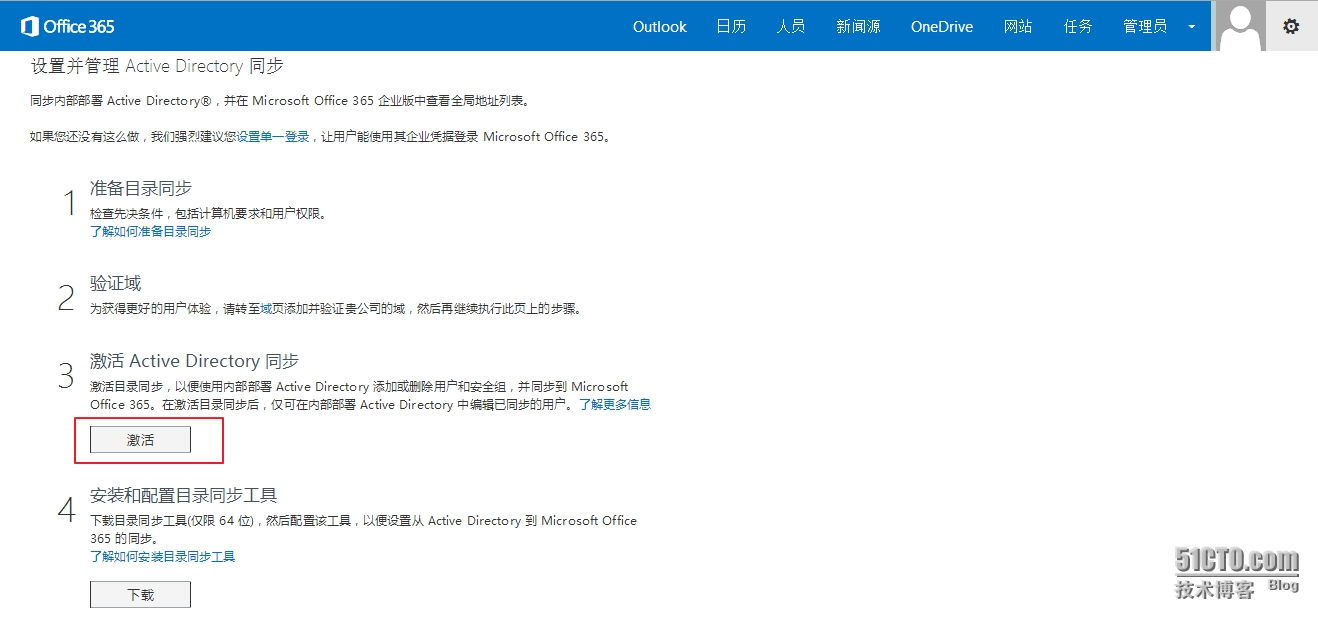Click the 域 link in step 2
The width and height of the screenshot is (1318, 618).
pyautogui.click(x=266, y=309)
